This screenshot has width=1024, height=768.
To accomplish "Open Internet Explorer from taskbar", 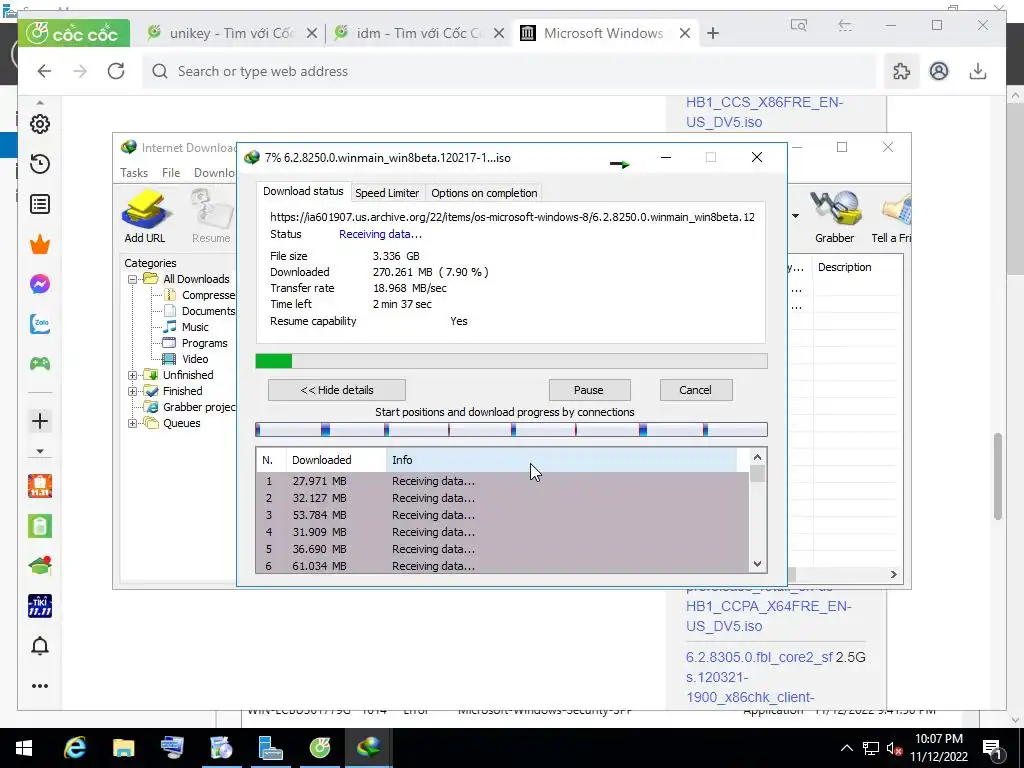I will [x=74, y=748].
